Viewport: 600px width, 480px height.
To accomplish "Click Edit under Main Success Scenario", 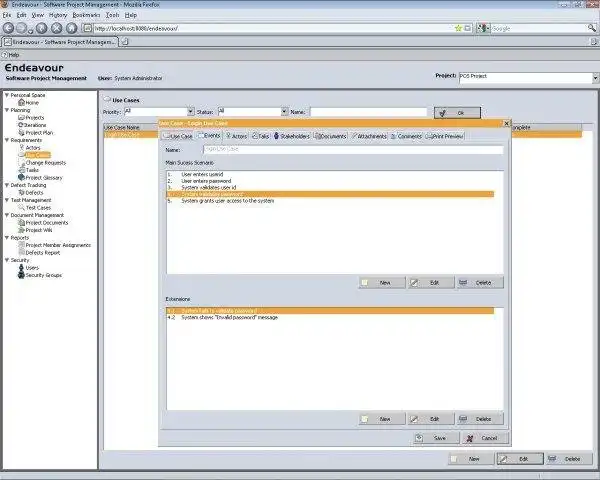I will pyautogui.click(x=431, y=282).
